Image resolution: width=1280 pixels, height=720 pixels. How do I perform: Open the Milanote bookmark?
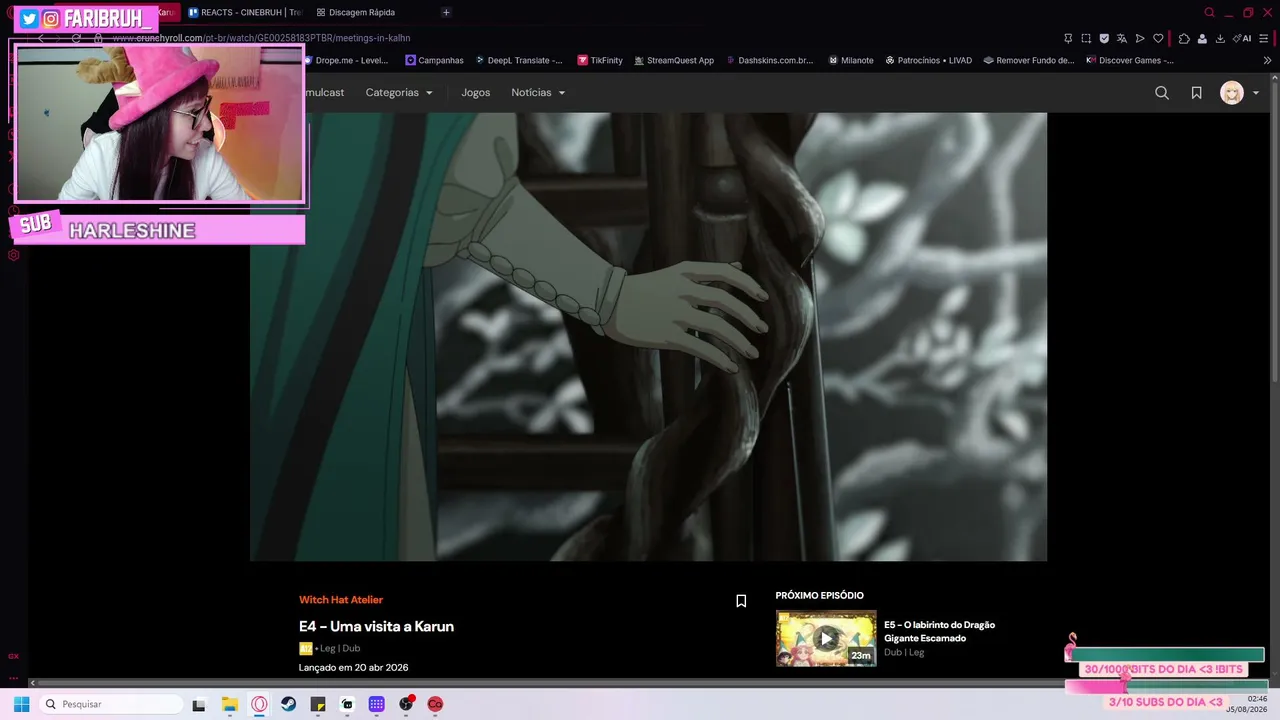850,60
